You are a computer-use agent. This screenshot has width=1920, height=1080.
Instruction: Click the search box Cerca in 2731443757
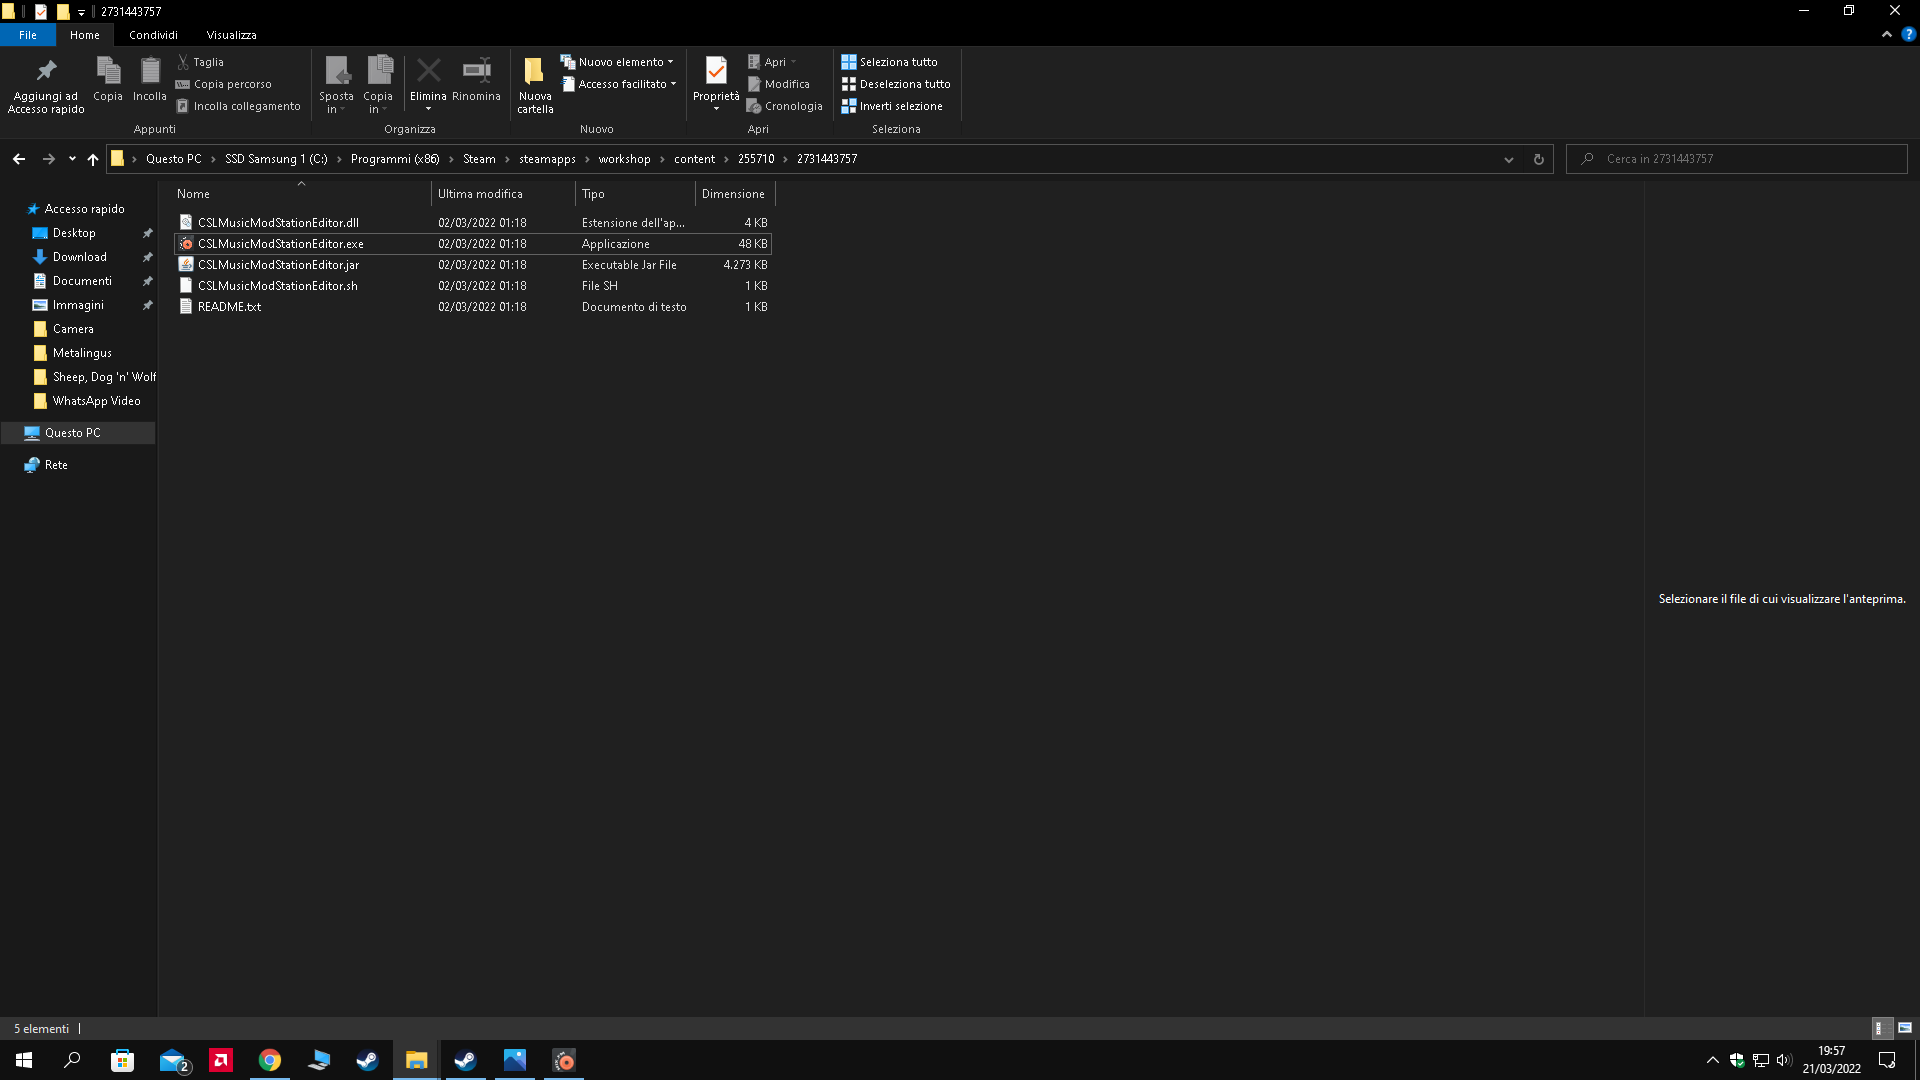[x=1737, y=159]
